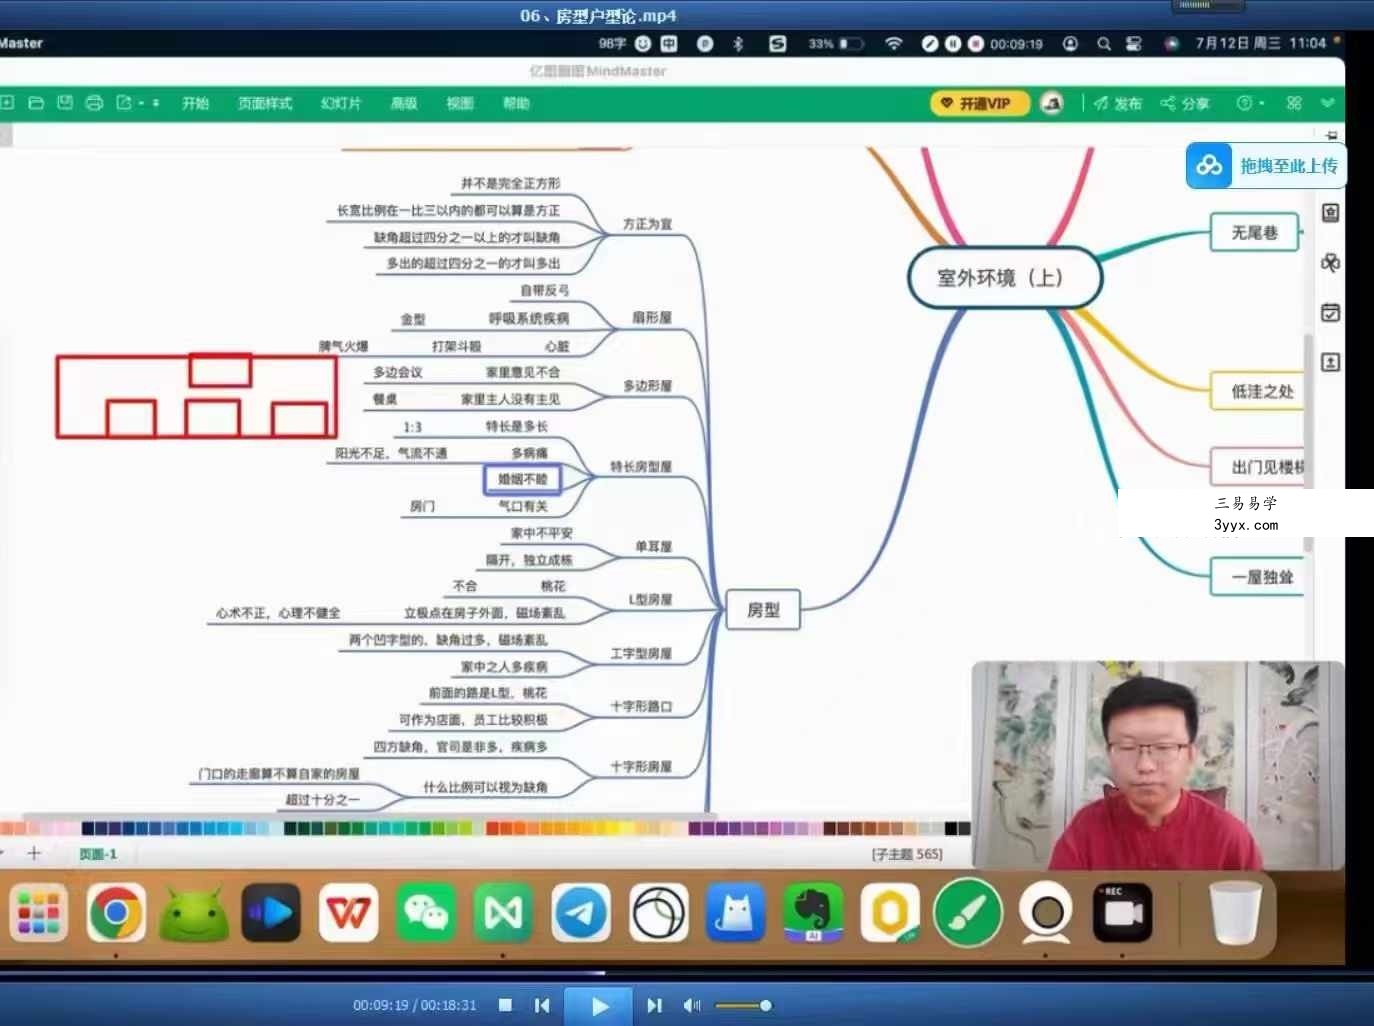This screenshot has width=1374, height=1026.
Task: Open WeChat from the dock
Action: [425, 912]
